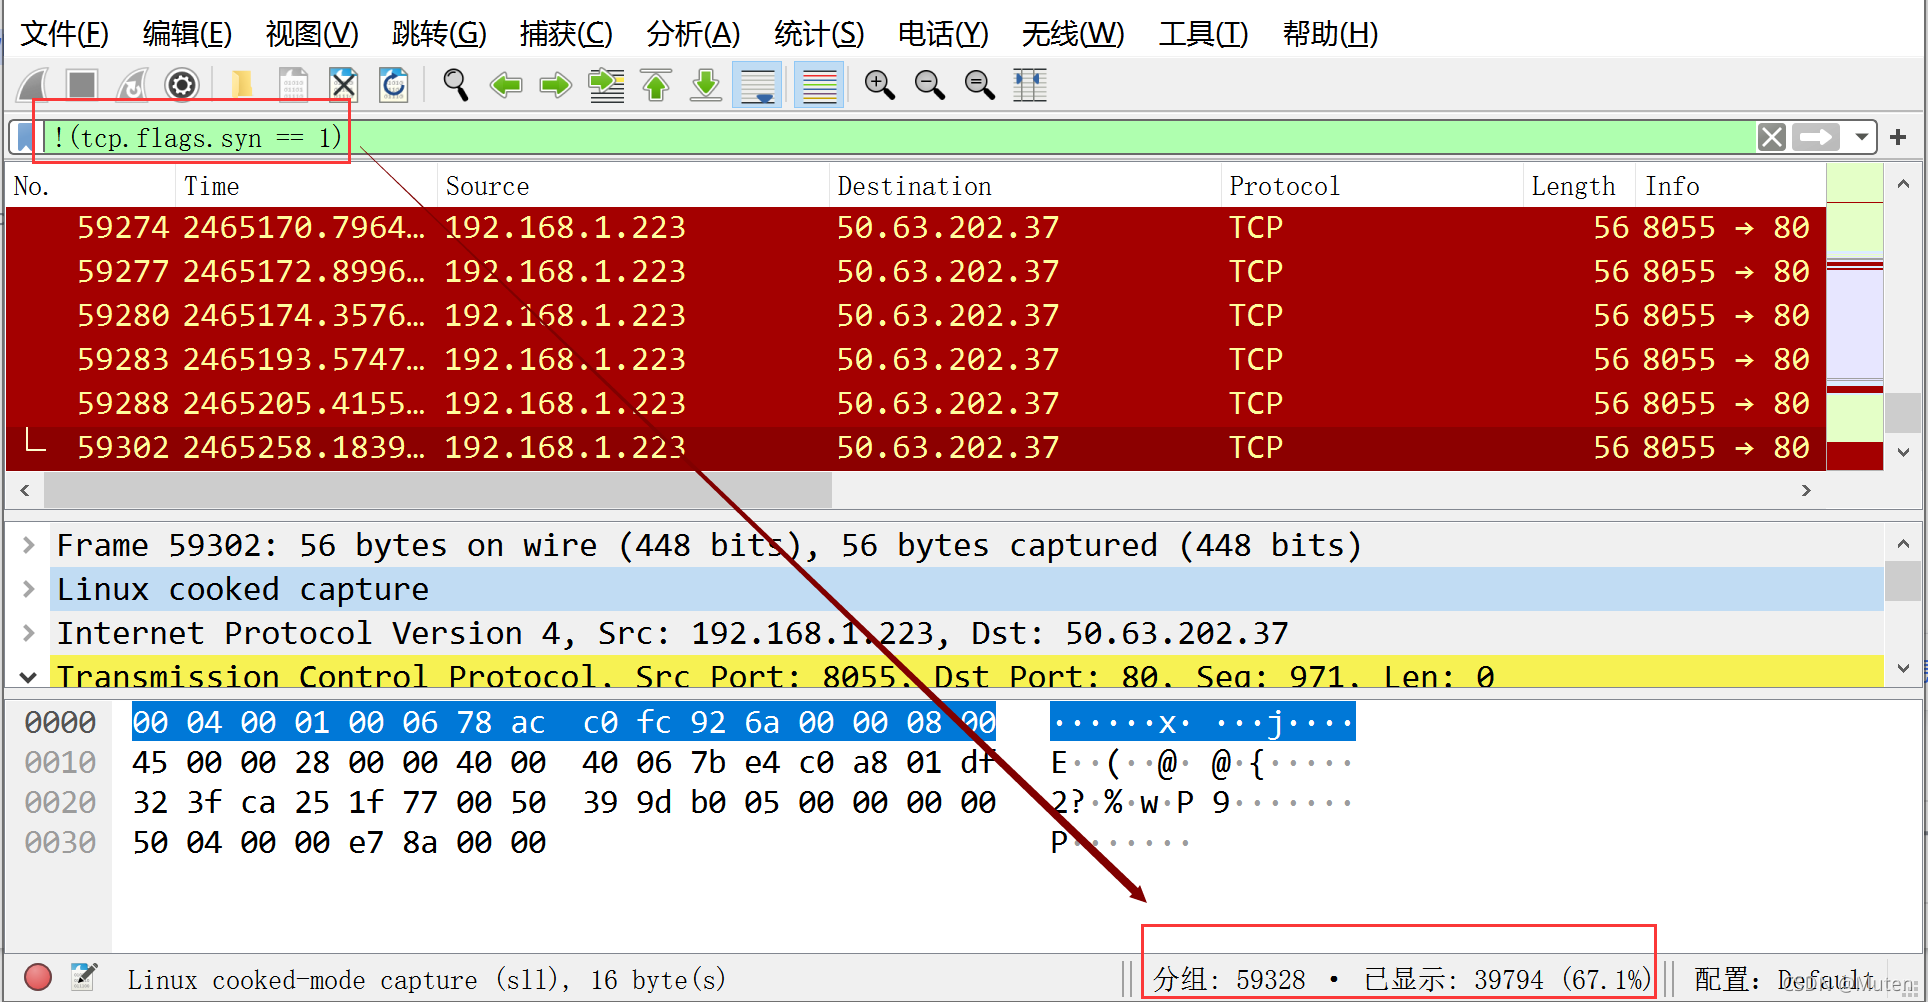1928x1002 pixels.
Task: Click the display filter input field
Action: pyautogui.click(x=898, y=137)
